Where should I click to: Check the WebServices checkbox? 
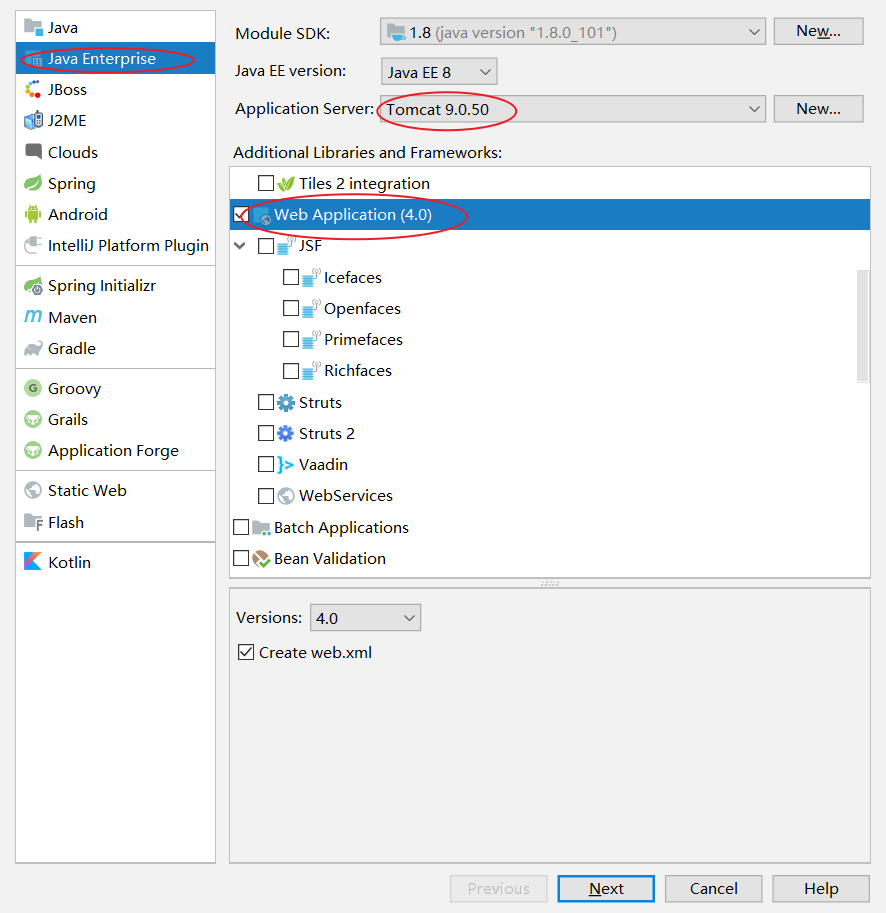tap(266, 496)
